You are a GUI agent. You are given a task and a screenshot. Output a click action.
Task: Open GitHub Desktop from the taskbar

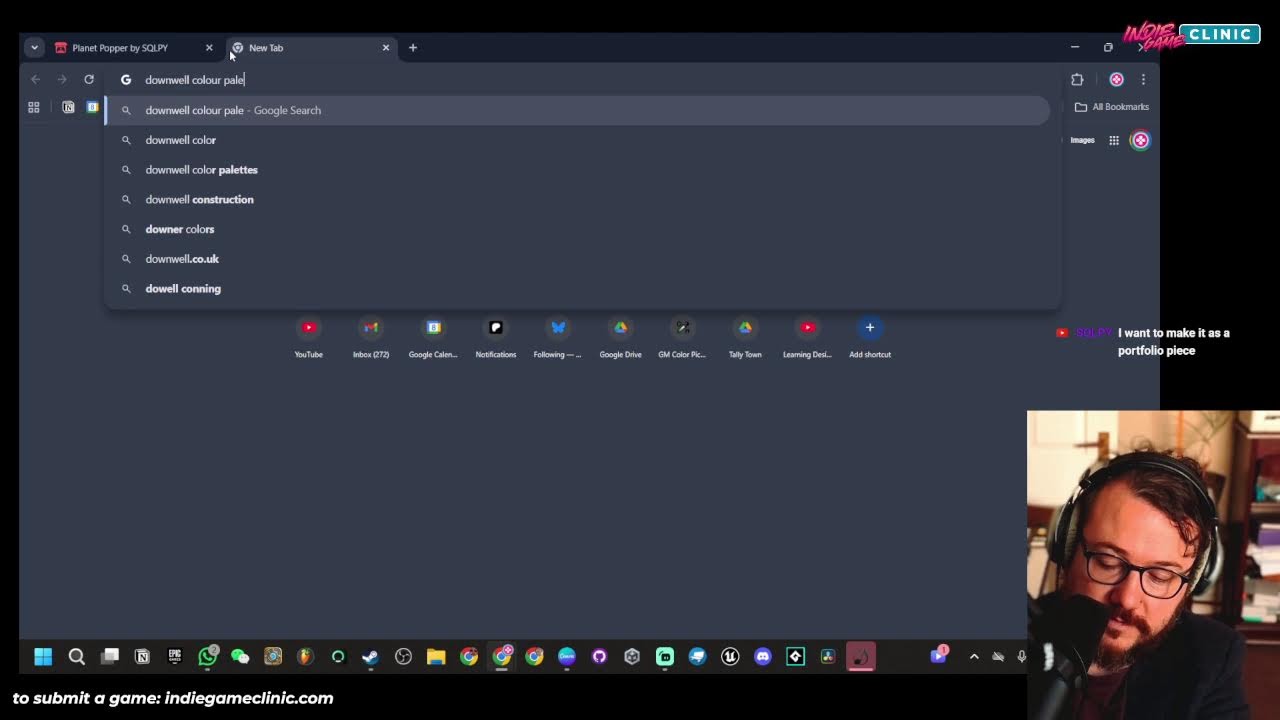[599, 657]
